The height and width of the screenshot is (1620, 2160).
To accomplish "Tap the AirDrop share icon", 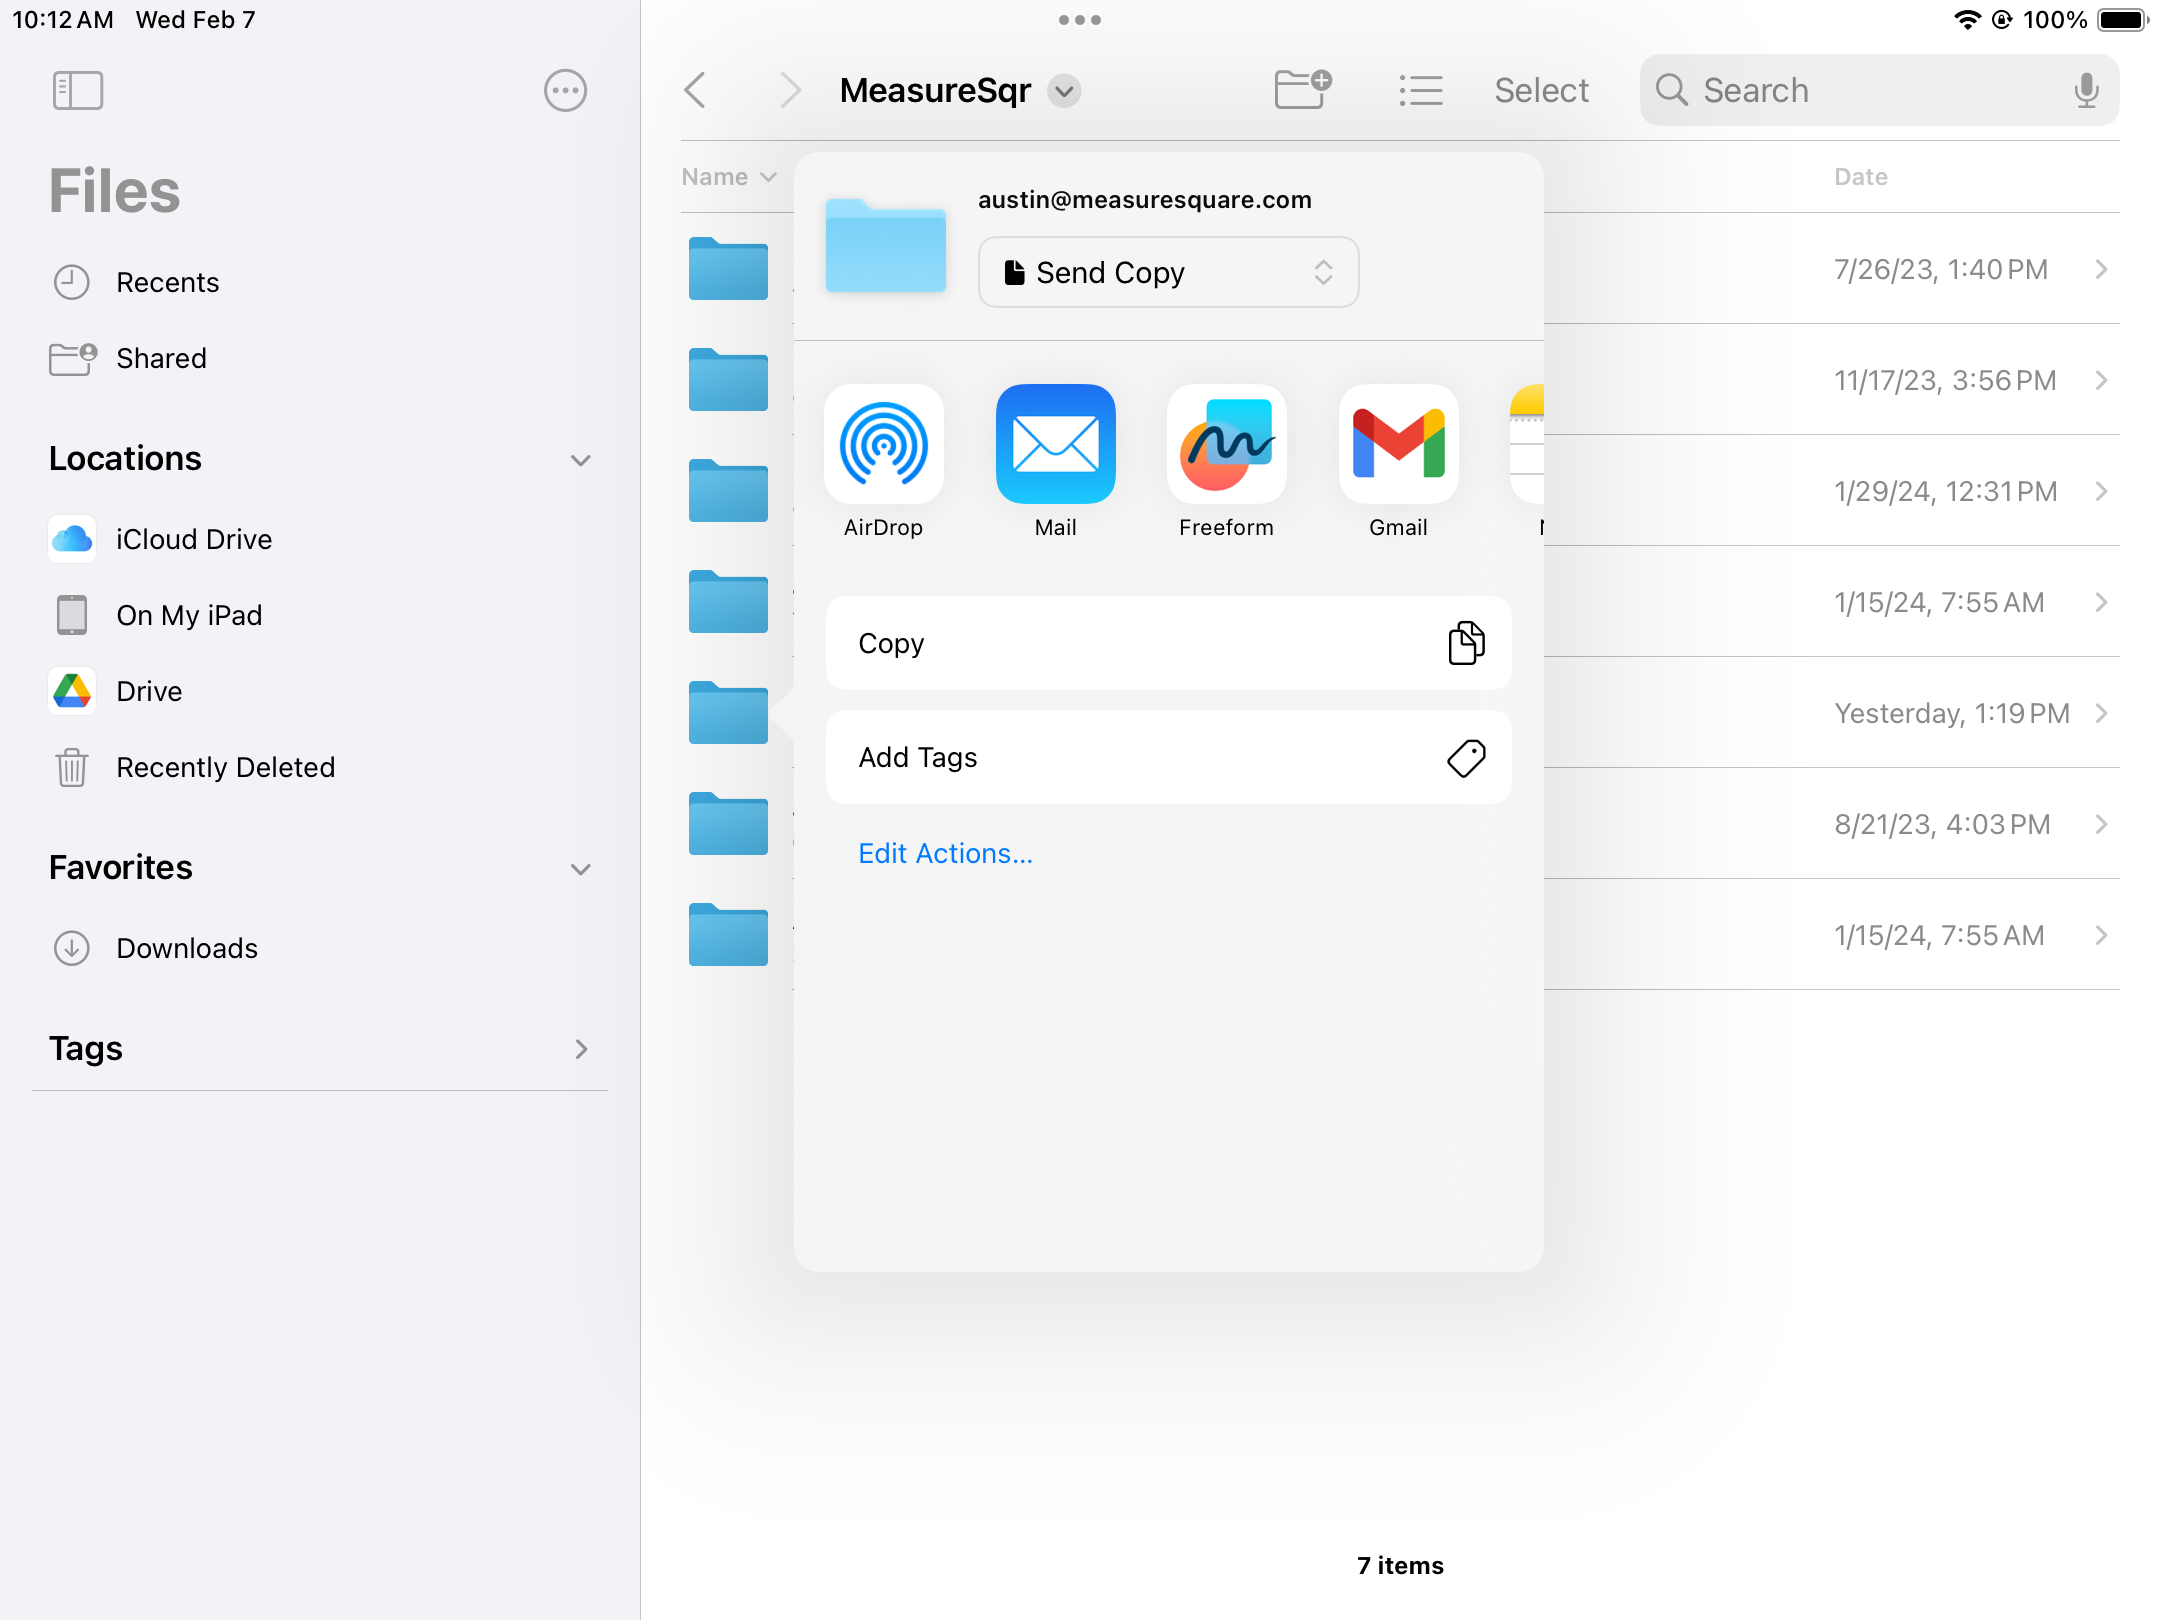I will pyautogui.click(x=883, y=445).
